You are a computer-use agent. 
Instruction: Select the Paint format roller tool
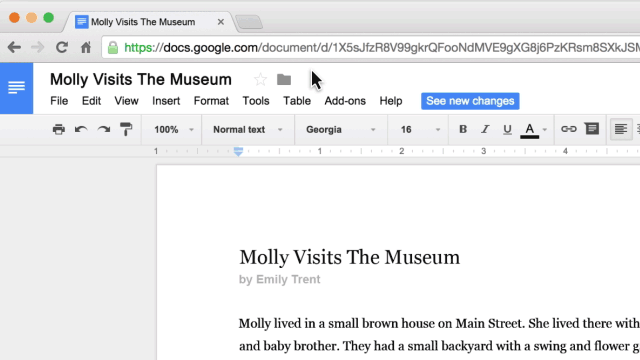coord(126,129)
